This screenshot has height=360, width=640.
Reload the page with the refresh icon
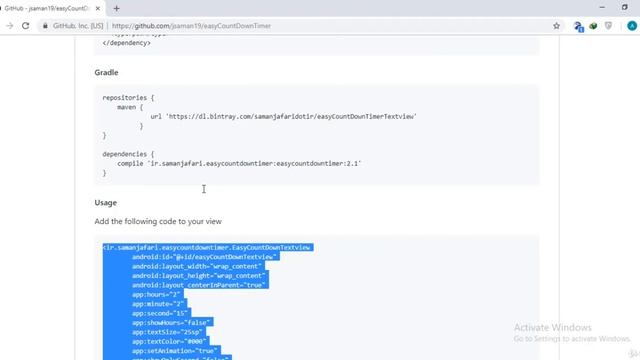(25, 26)
